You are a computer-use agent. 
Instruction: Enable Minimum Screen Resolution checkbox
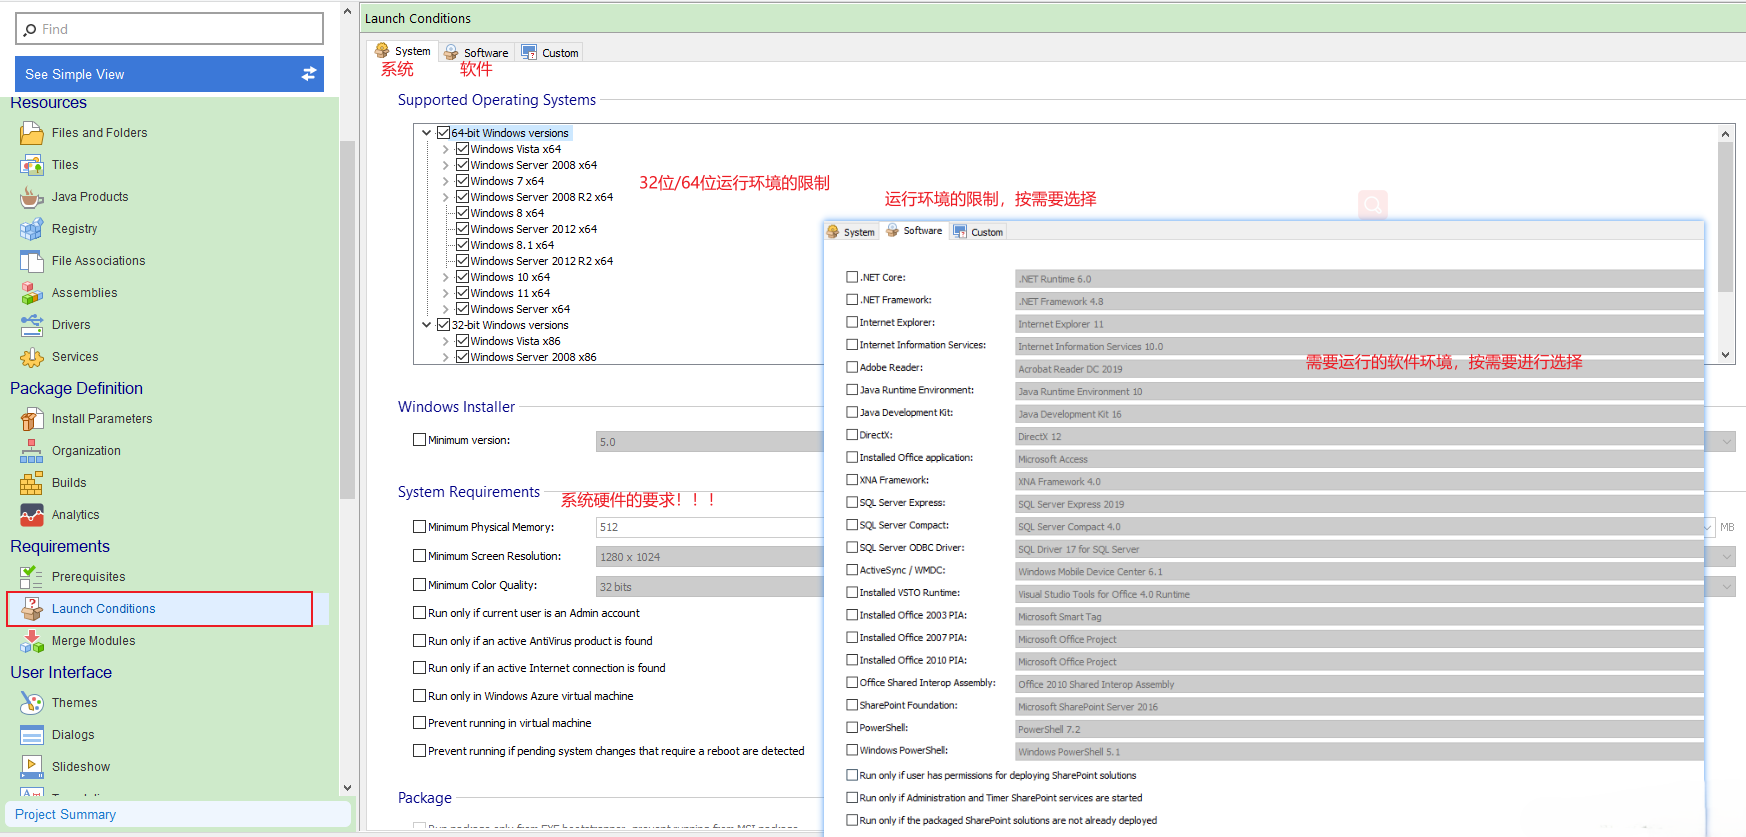pyautogui.click(x=420, y=556)
